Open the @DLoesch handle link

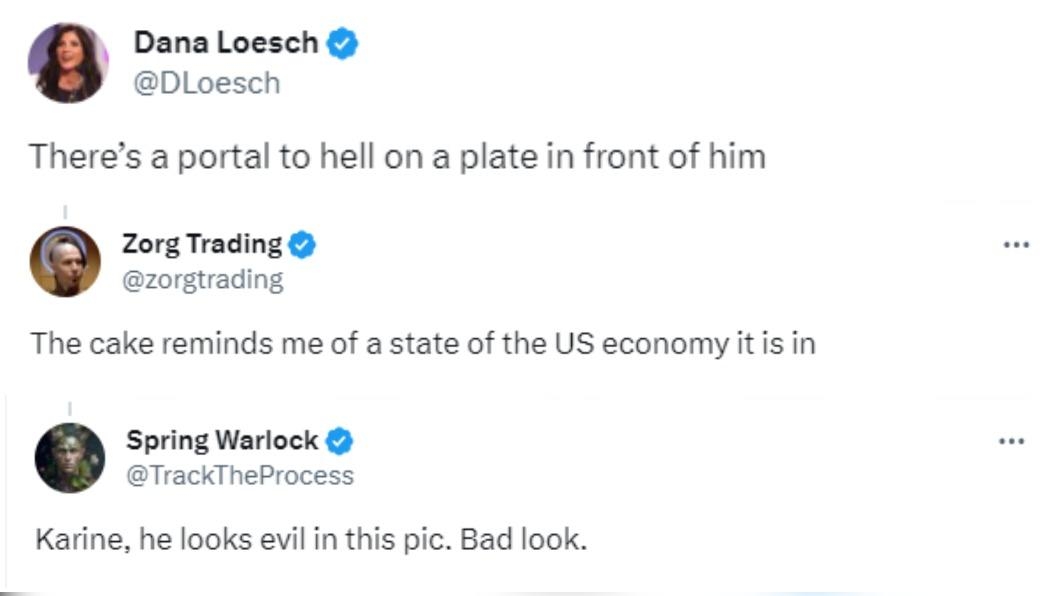click(x=207, y=83)
